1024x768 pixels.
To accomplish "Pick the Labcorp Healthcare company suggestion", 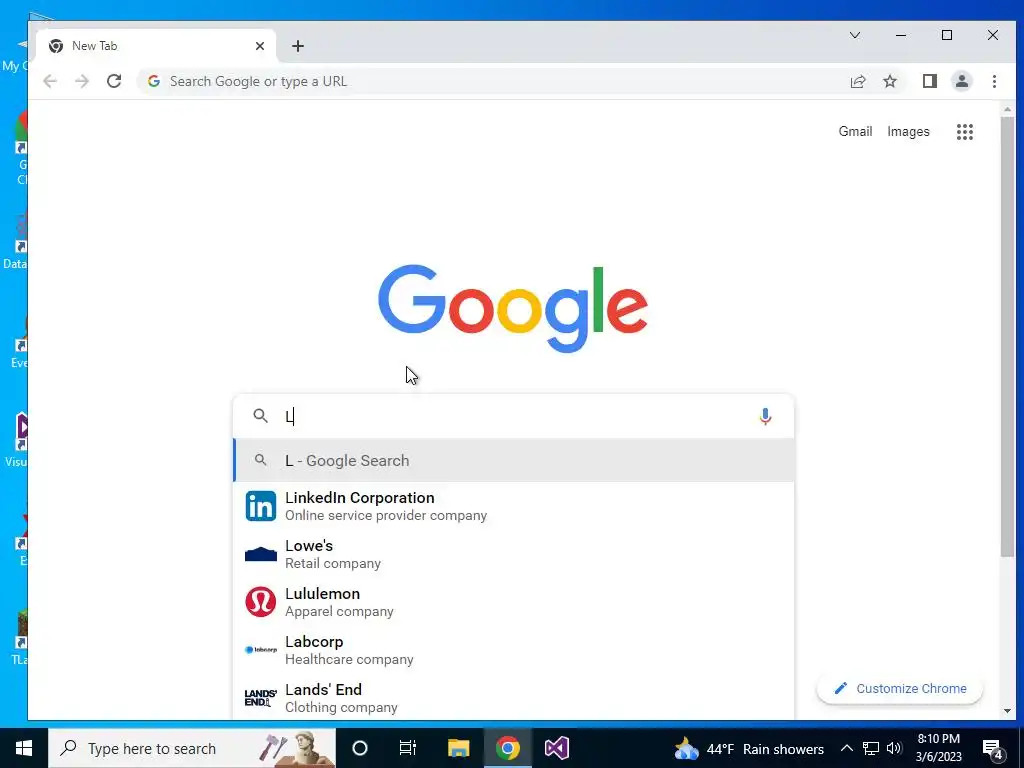I will click(x=514, y=650).
